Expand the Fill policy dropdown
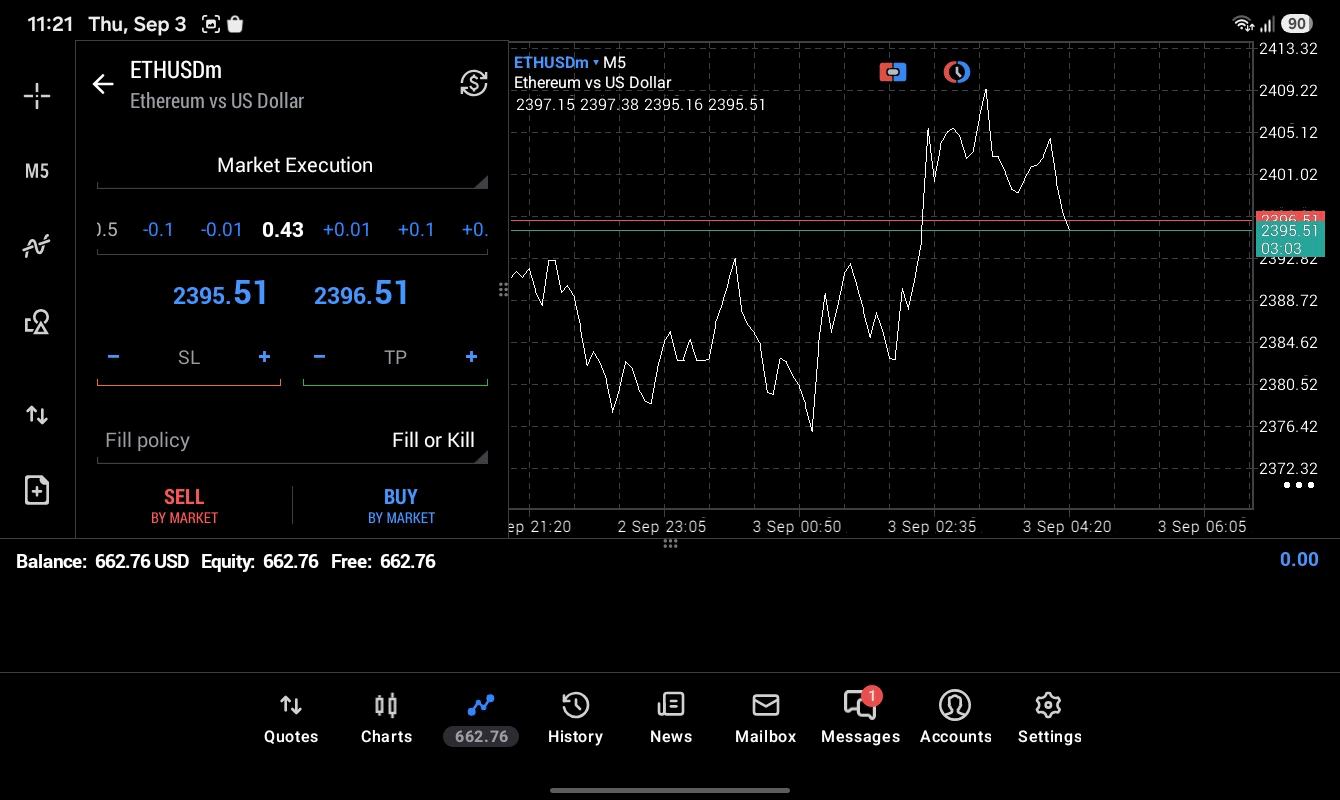Screen dimensions: 1340x800 click(293, 440)
